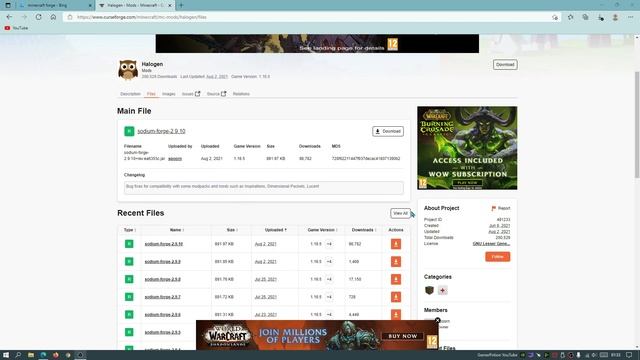
Task: Open sodium-forge-2.9.9 file link
Action: [162, 262]
